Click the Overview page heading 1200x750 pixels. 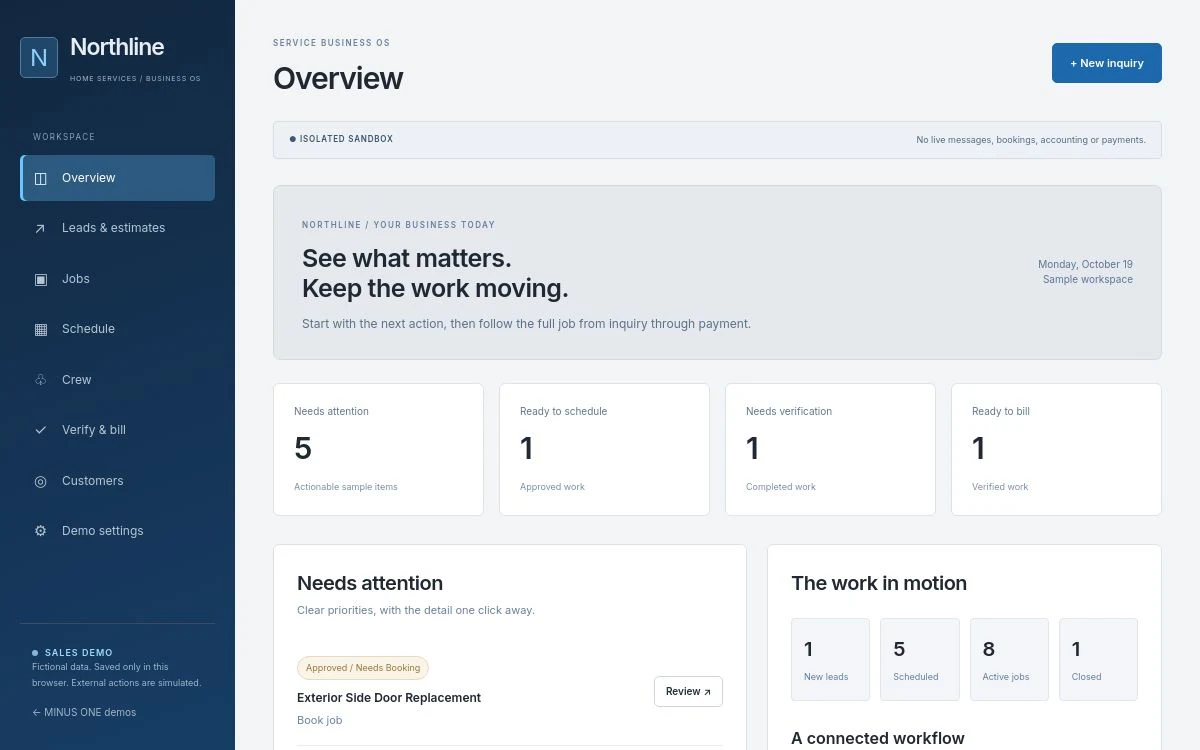(338, 78)
